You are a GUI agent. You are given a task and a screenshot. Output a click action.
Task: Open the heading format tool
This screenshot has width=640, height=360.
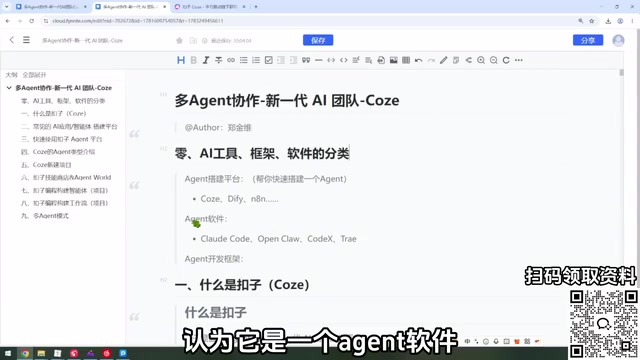[181, 60]
